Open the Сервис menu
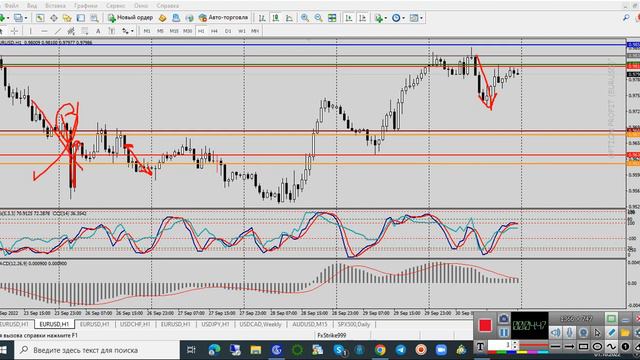The height and width of the screenshot is (360, 640). (x=116, y=6)
